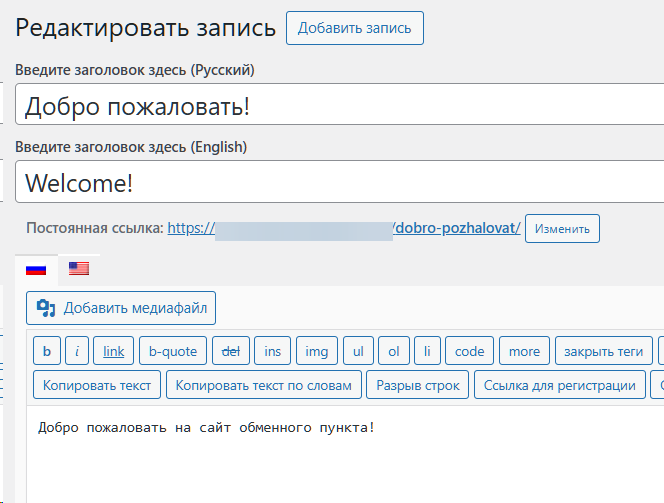
Task: Click the Изменить permalink button
Action: tap(562, 228)
